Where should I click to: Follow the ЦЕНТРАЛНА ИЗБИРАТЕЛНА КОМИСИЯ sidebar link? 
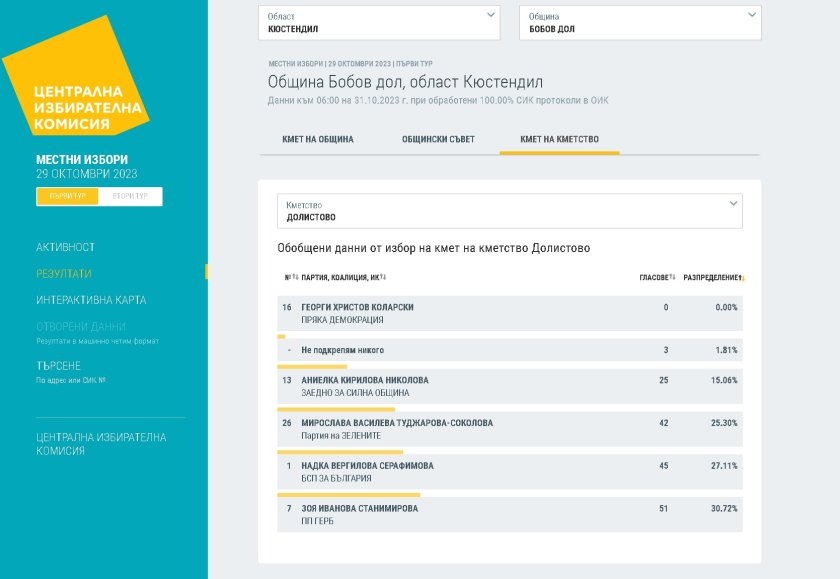tap(101, 444)
